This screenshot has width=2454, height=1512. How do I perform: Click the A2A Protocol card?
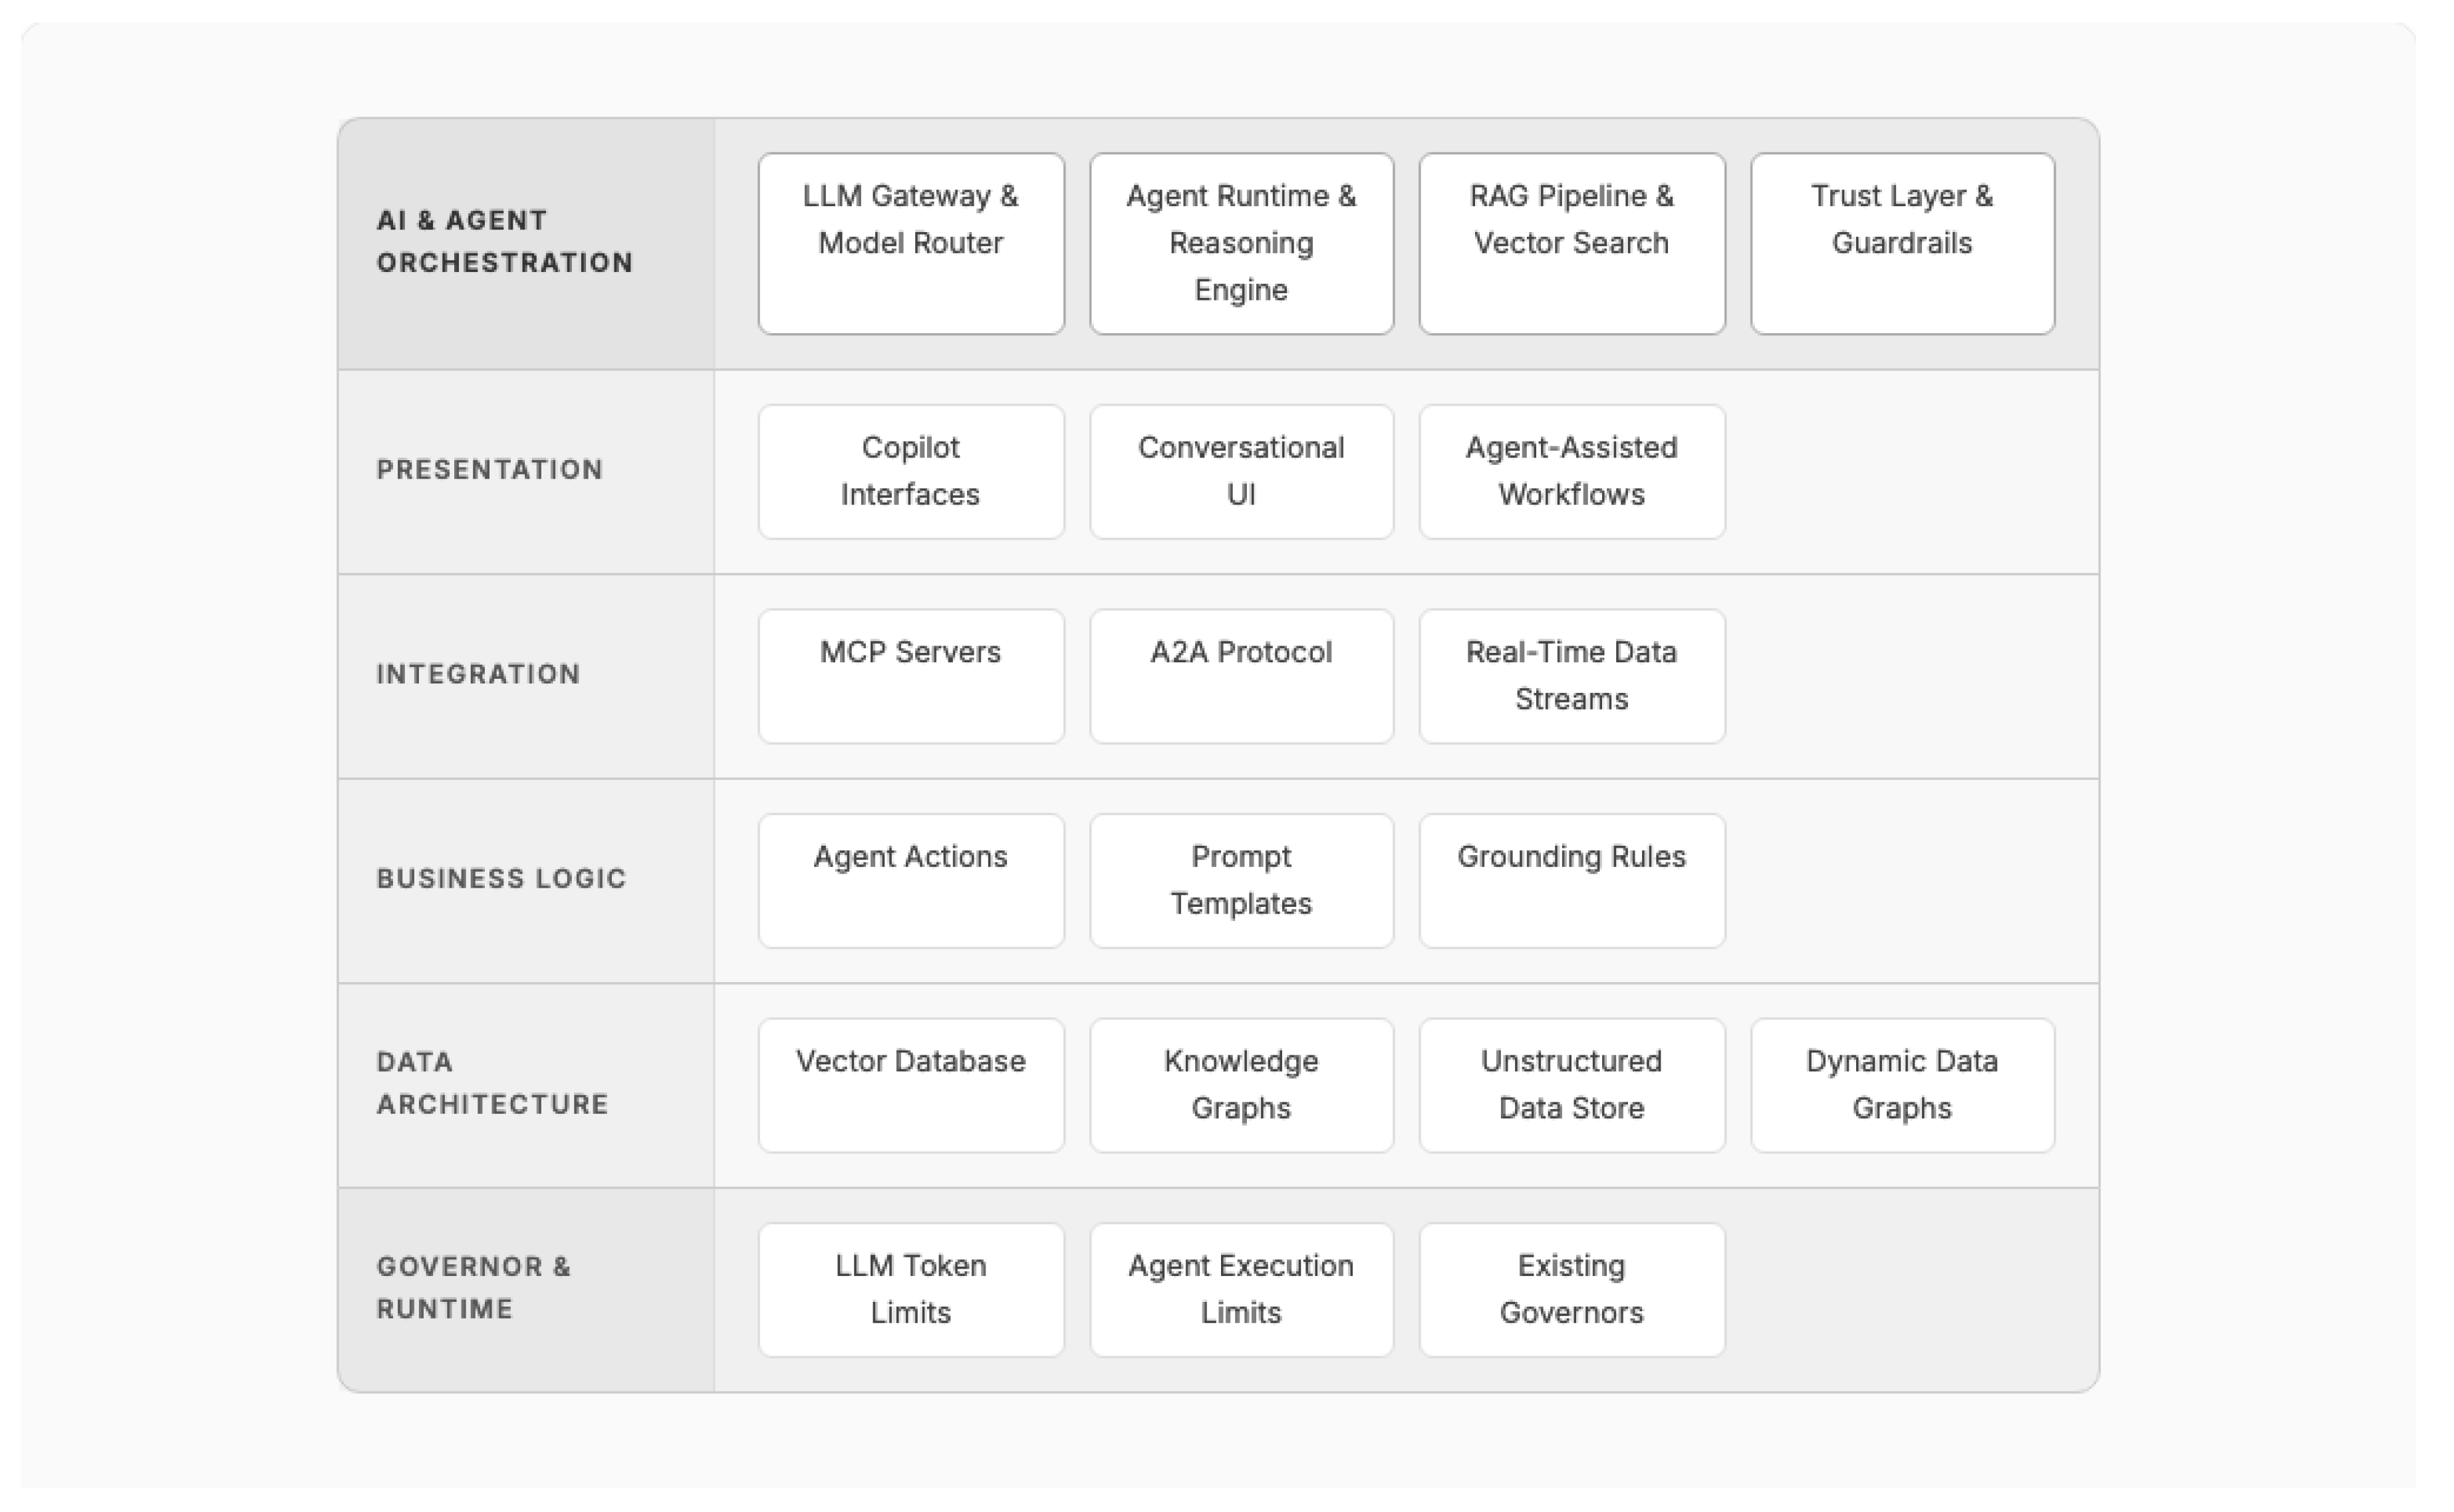click(1241, 676)
